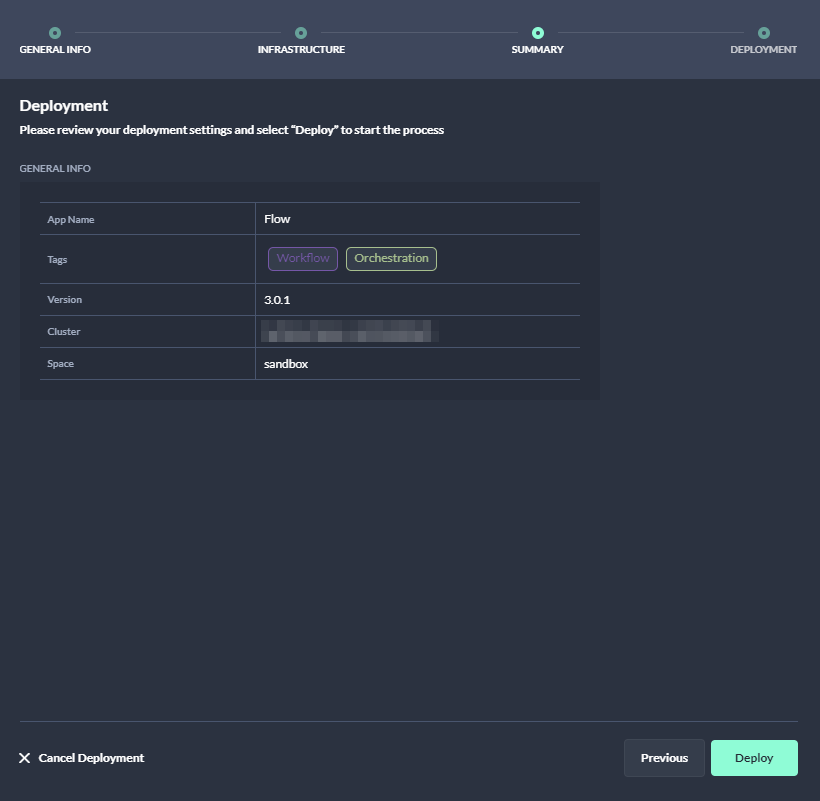Select the sandbox space value

286,364
